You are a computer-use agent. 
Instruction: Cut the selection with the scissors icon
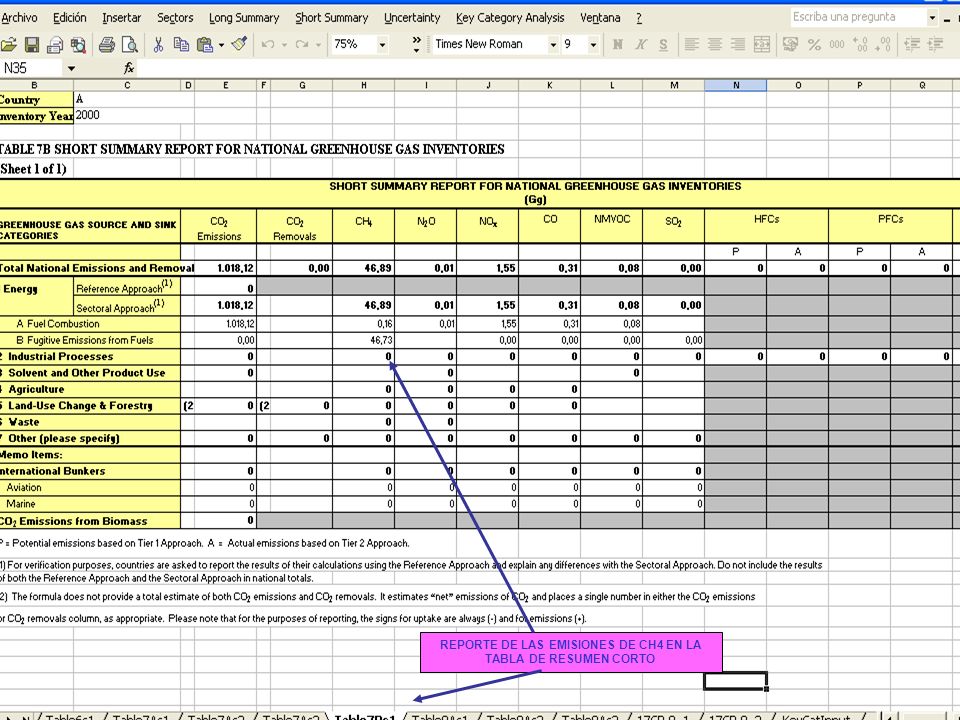pos(159,44)
